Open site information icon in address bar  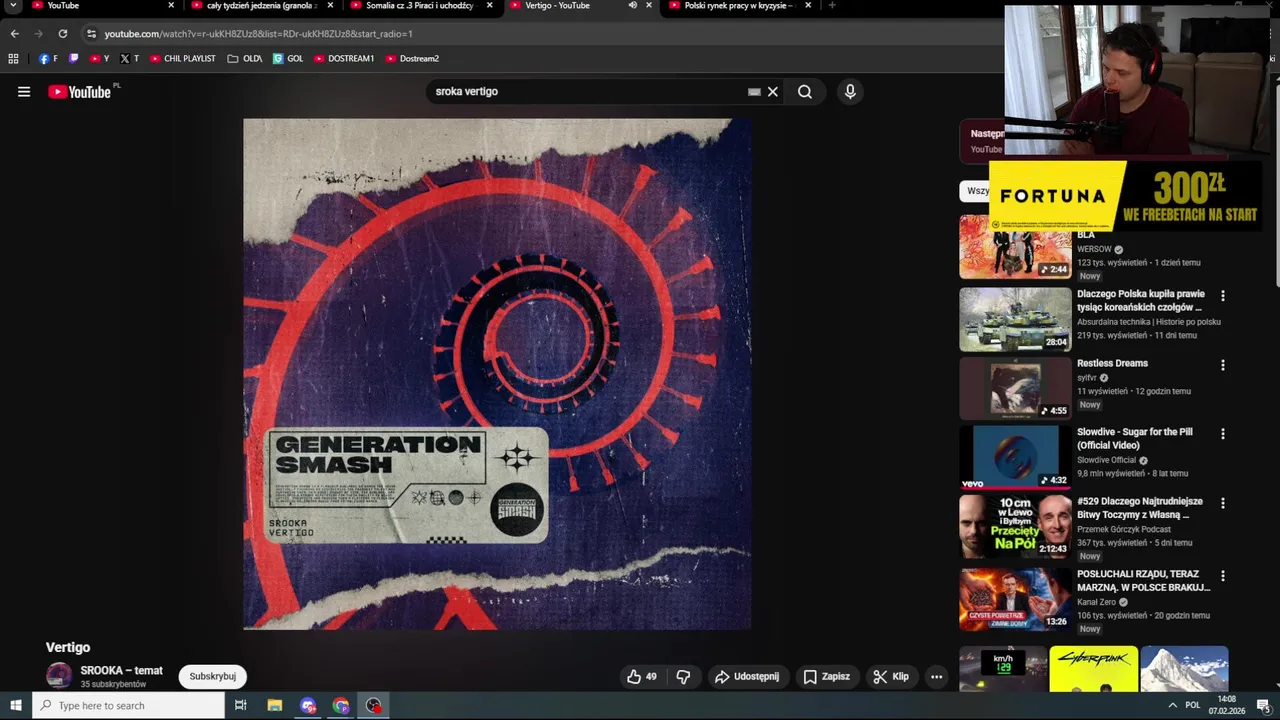click(x=91, y=34)
